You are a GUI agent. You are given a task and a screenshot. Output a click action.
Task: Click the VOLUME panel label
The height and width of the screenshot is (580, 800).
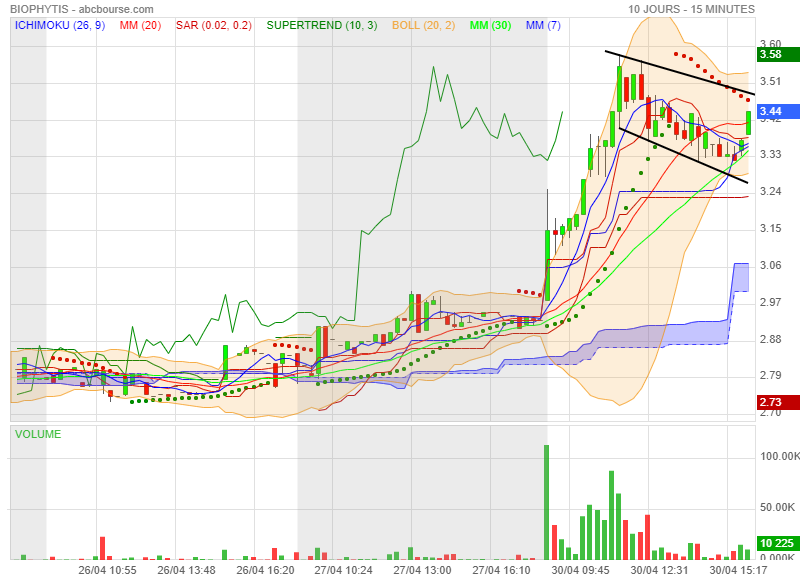click(38, 434)
